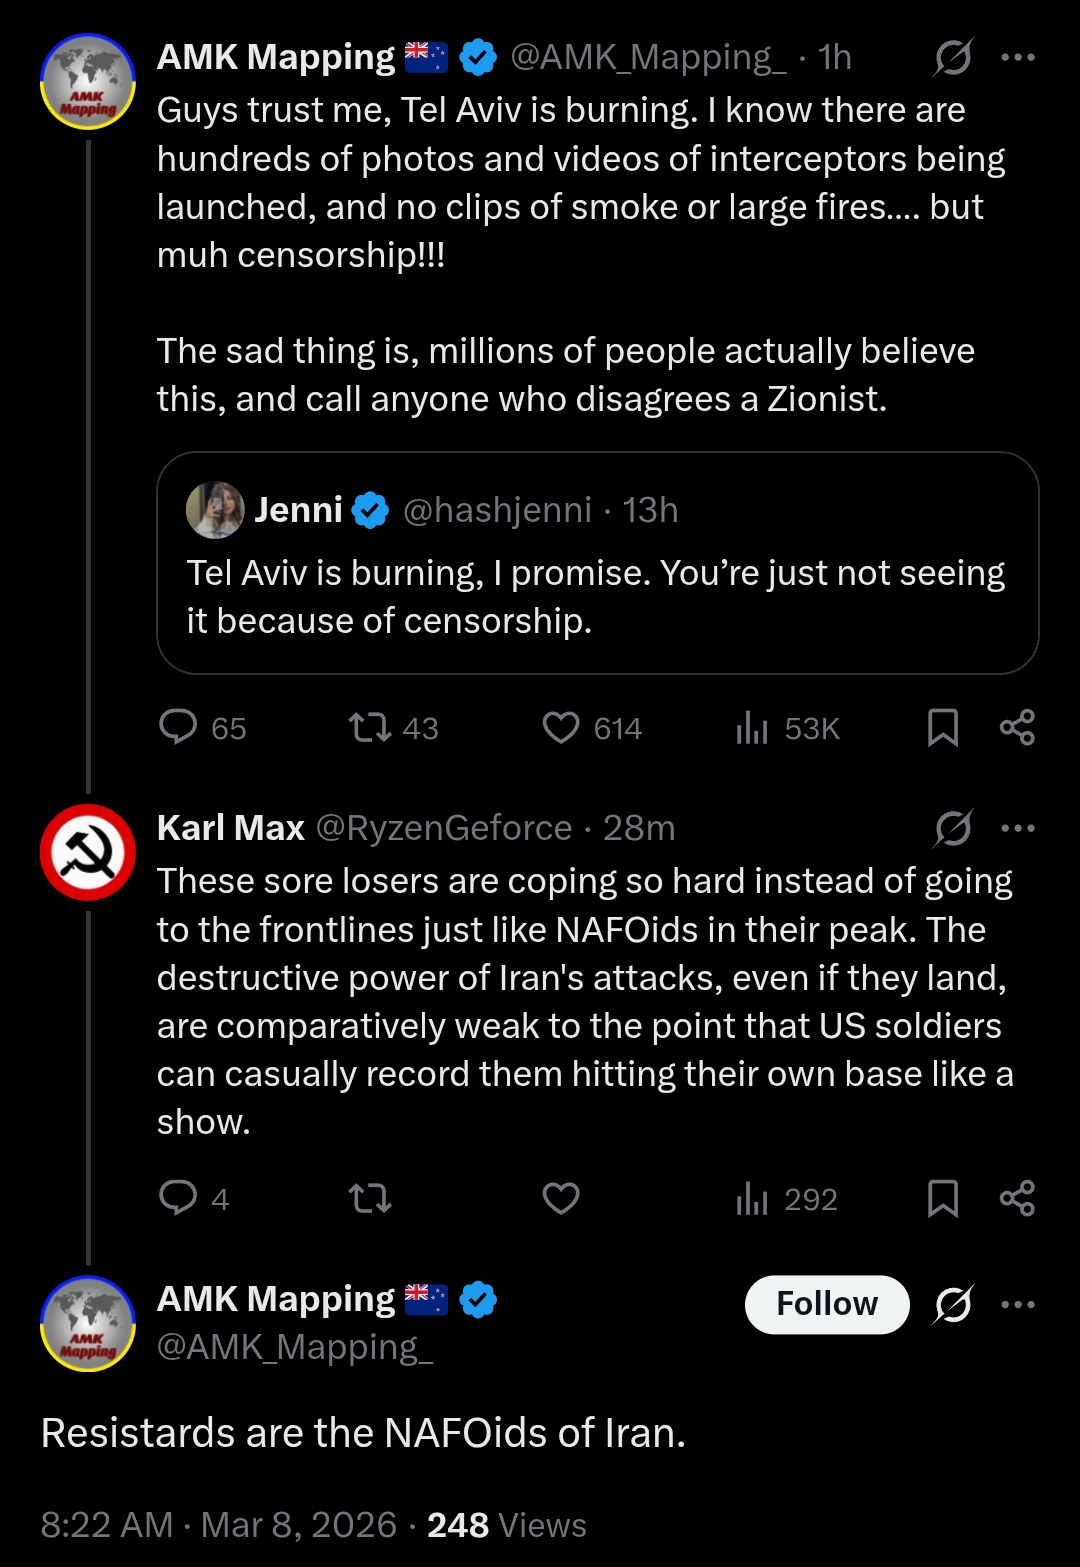Viewport: 1080px width, 1567px height.
Task: Repost AMK Mapping's post with 43 reposts
Action: (370, 727)
